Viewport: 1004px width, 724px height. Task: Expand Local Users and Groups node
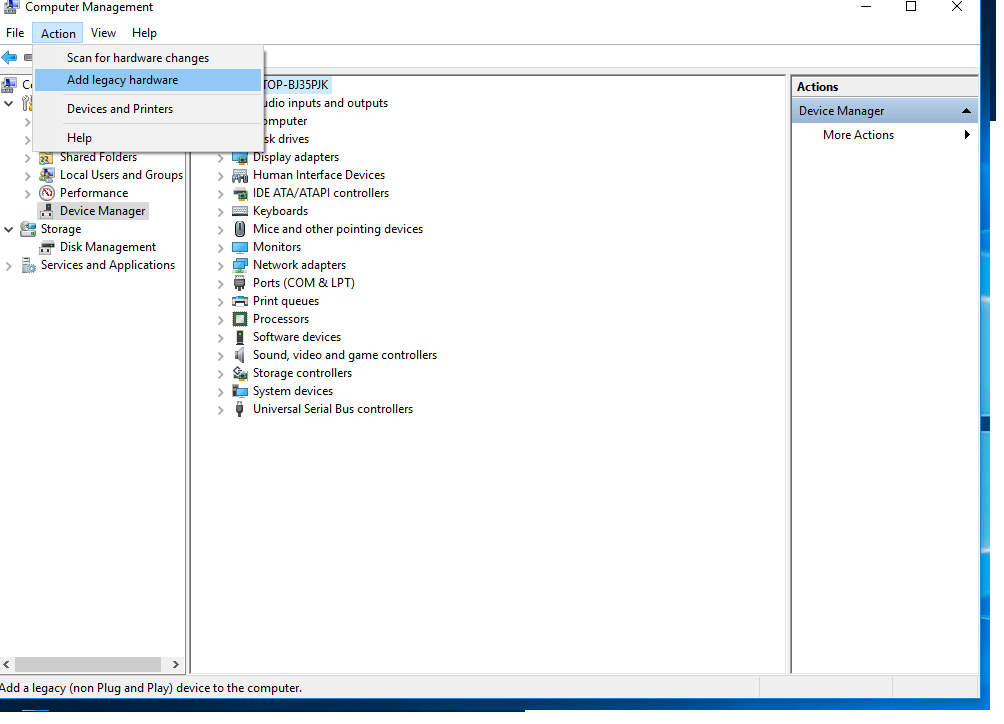pyautogui.click(x=28, y=175)
